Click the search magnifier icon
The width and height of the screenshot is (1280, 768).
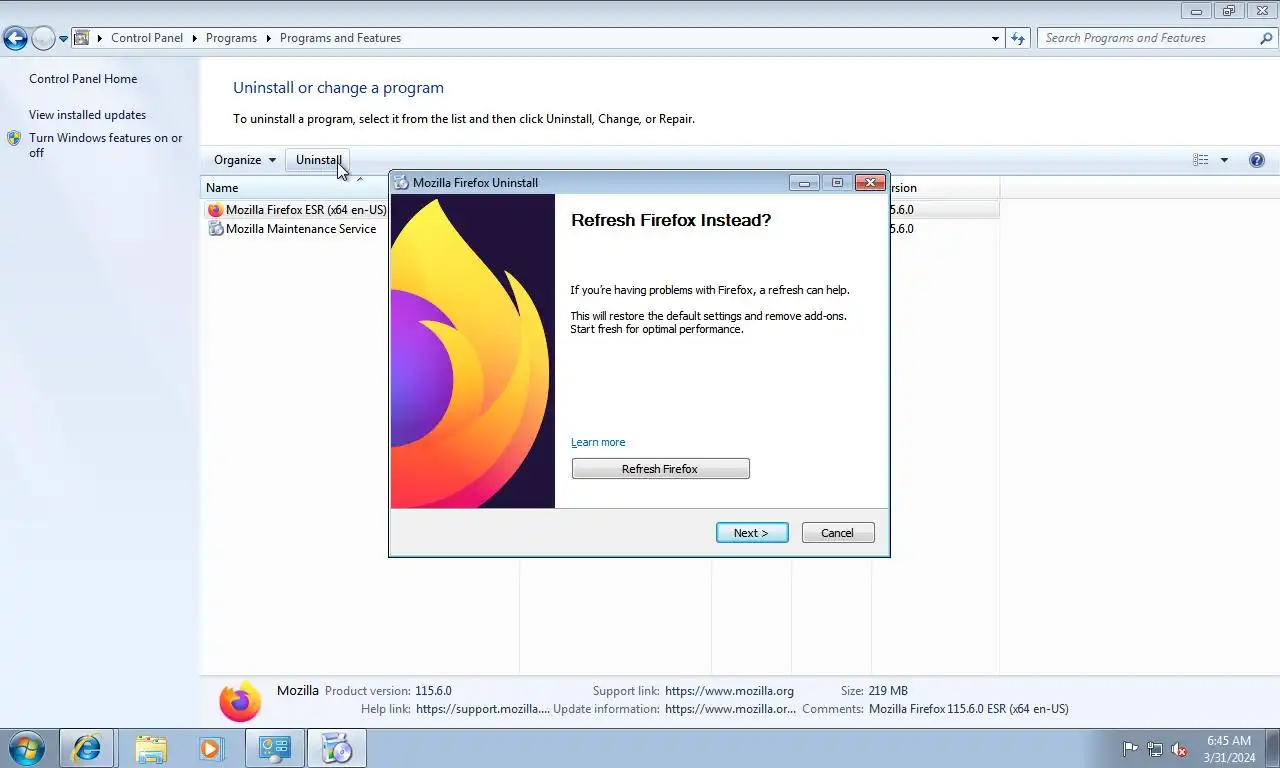pos(1266,38)
